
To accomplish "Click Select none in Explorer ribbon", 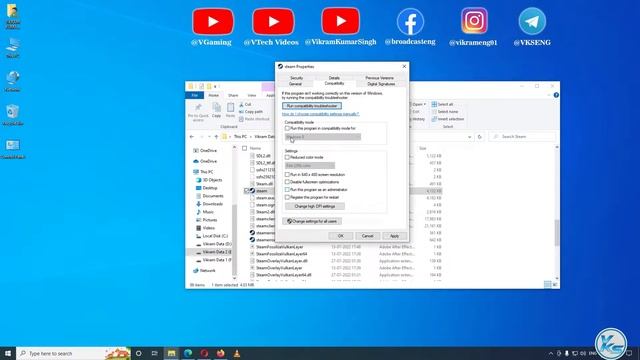I will [445, 111].
